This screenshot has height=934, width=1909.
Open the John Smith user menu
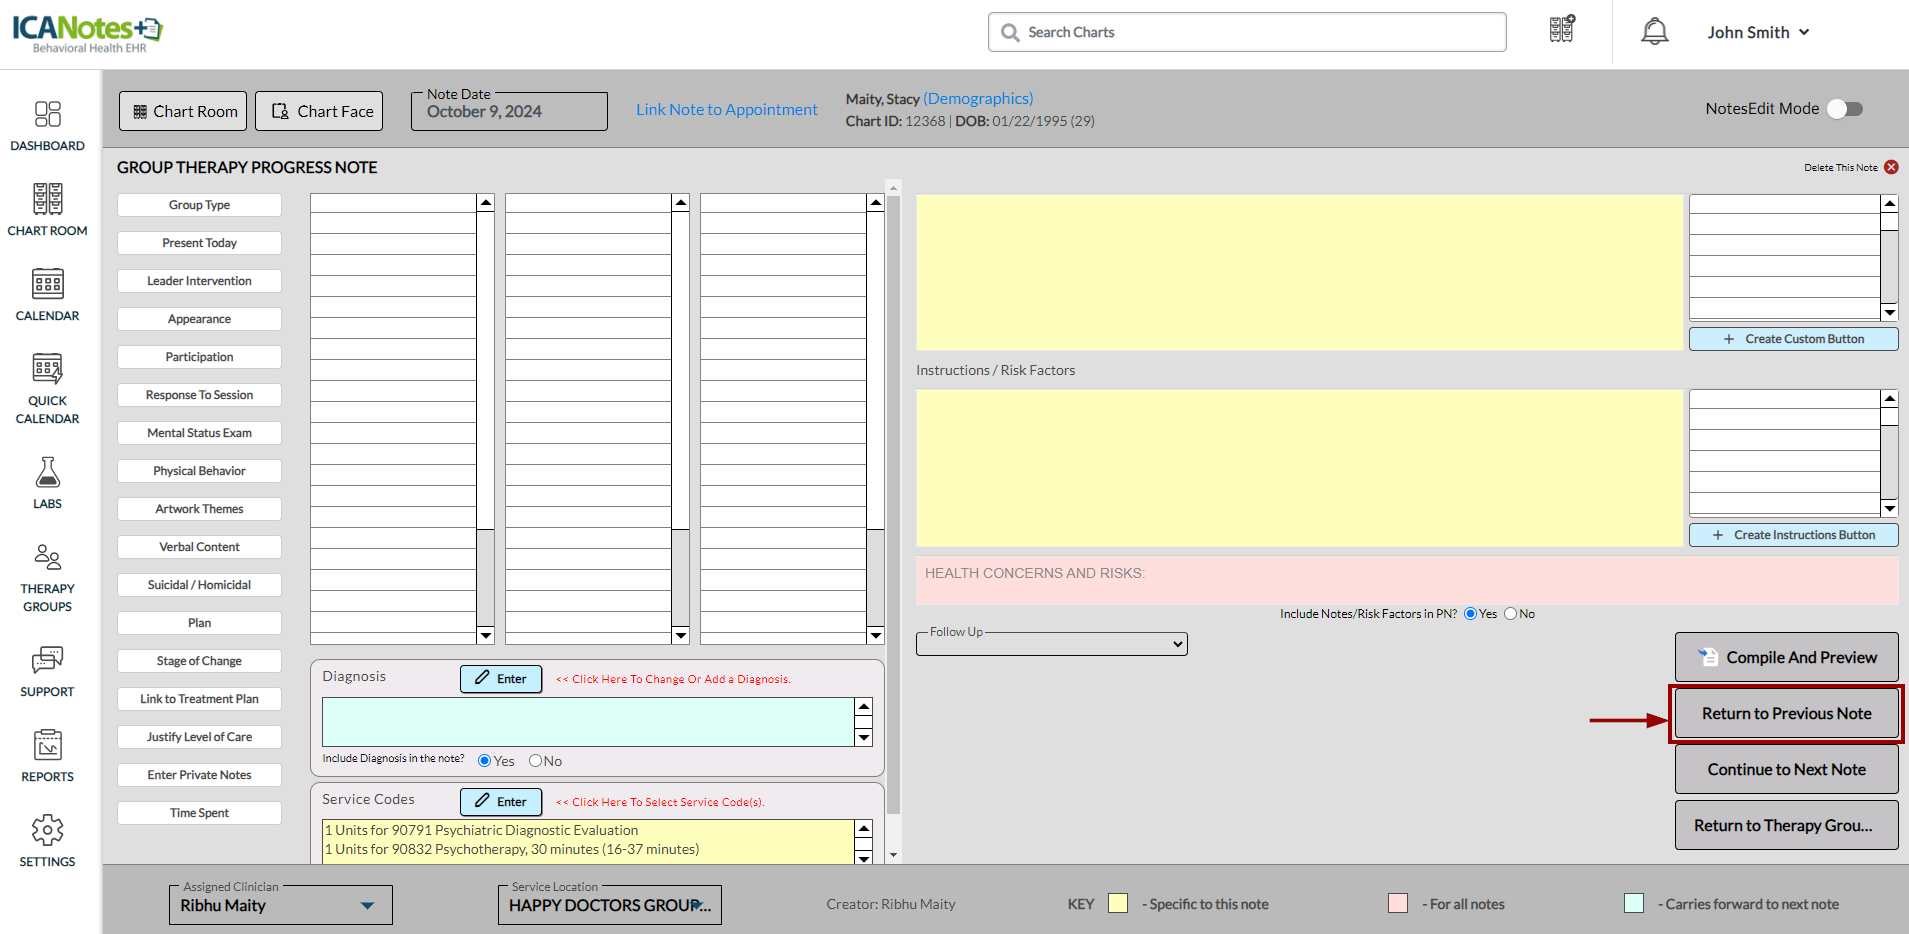pyautogui.click(x=1758, y=32)
